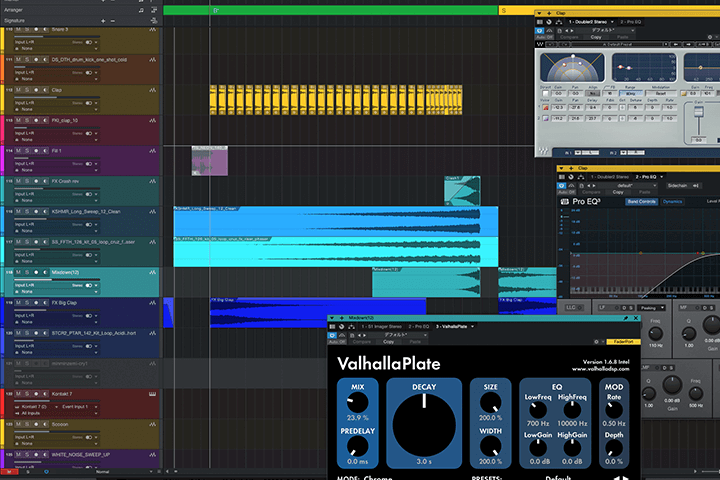Open ValhallaPlate window settings gear icon
The width and height of the screenshot is (720, 480).
tap(596, 342)
